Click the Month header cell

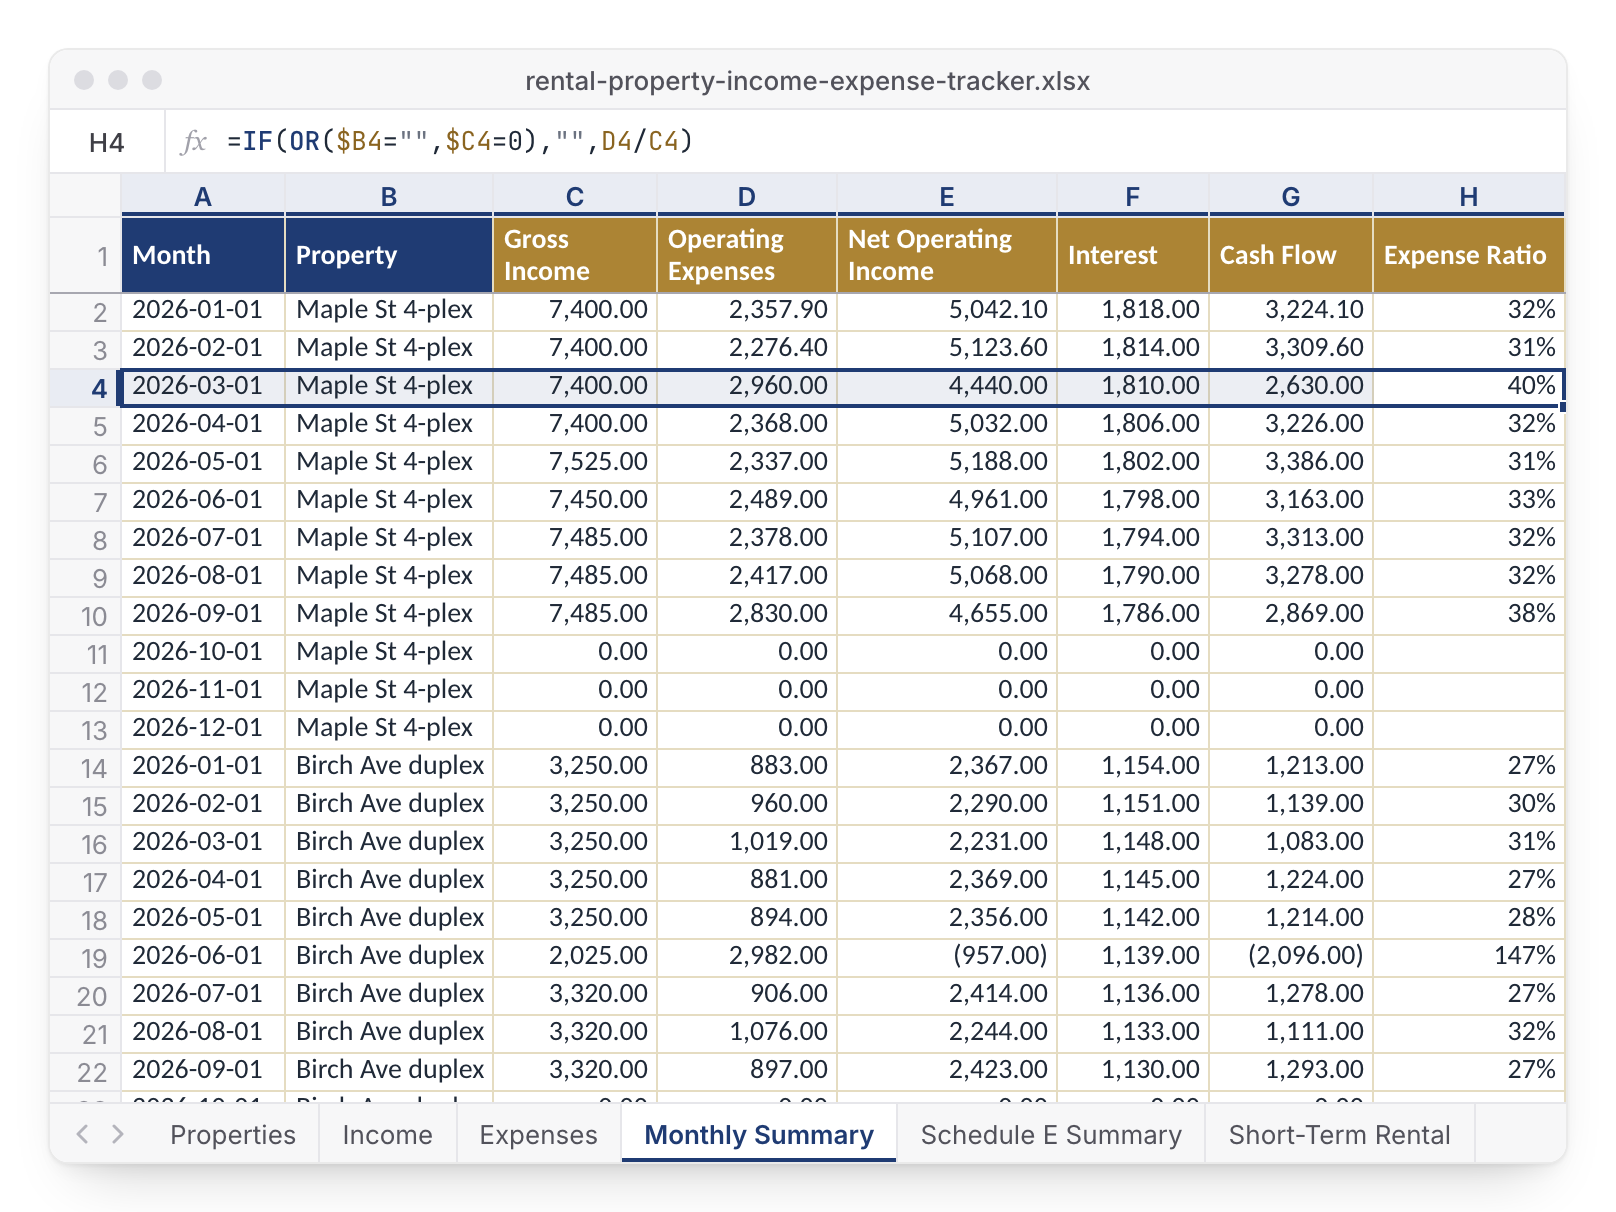[203, 255]
